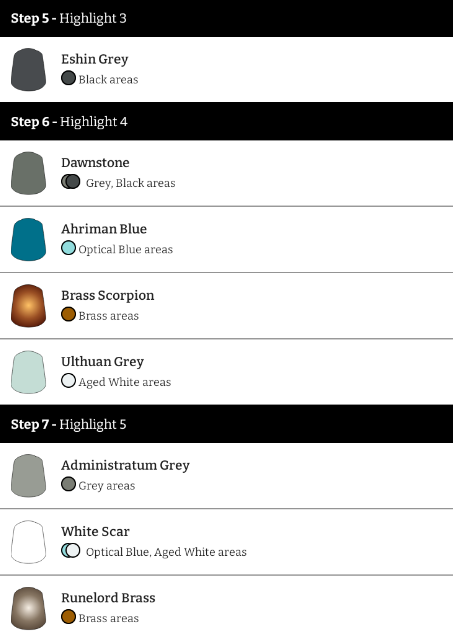Click the Optical Blue areas color circle
Viewport: 453px width, 640px height.
68,248
